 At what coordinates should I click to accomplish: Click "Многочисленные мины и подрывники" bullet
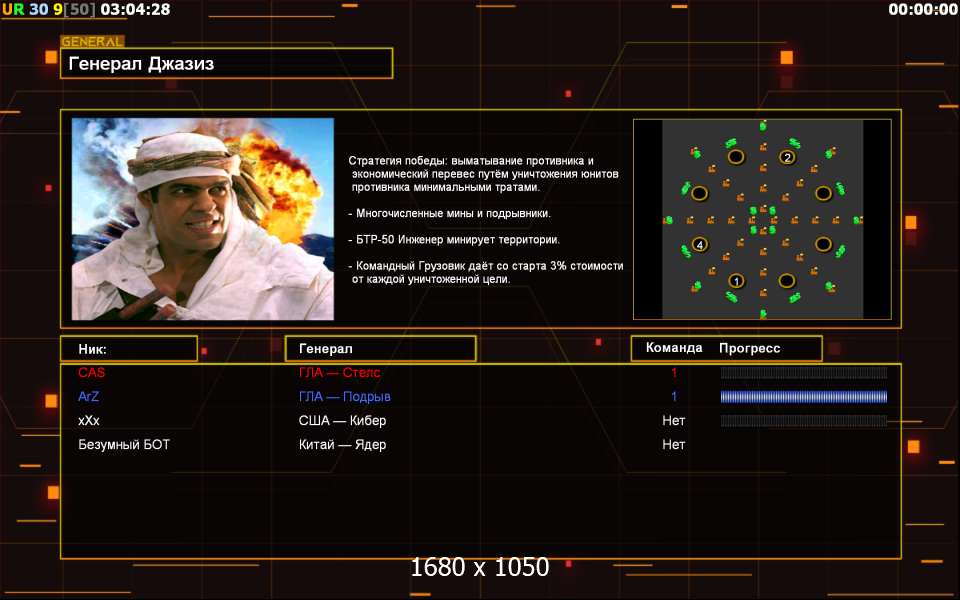click(449, 214)
